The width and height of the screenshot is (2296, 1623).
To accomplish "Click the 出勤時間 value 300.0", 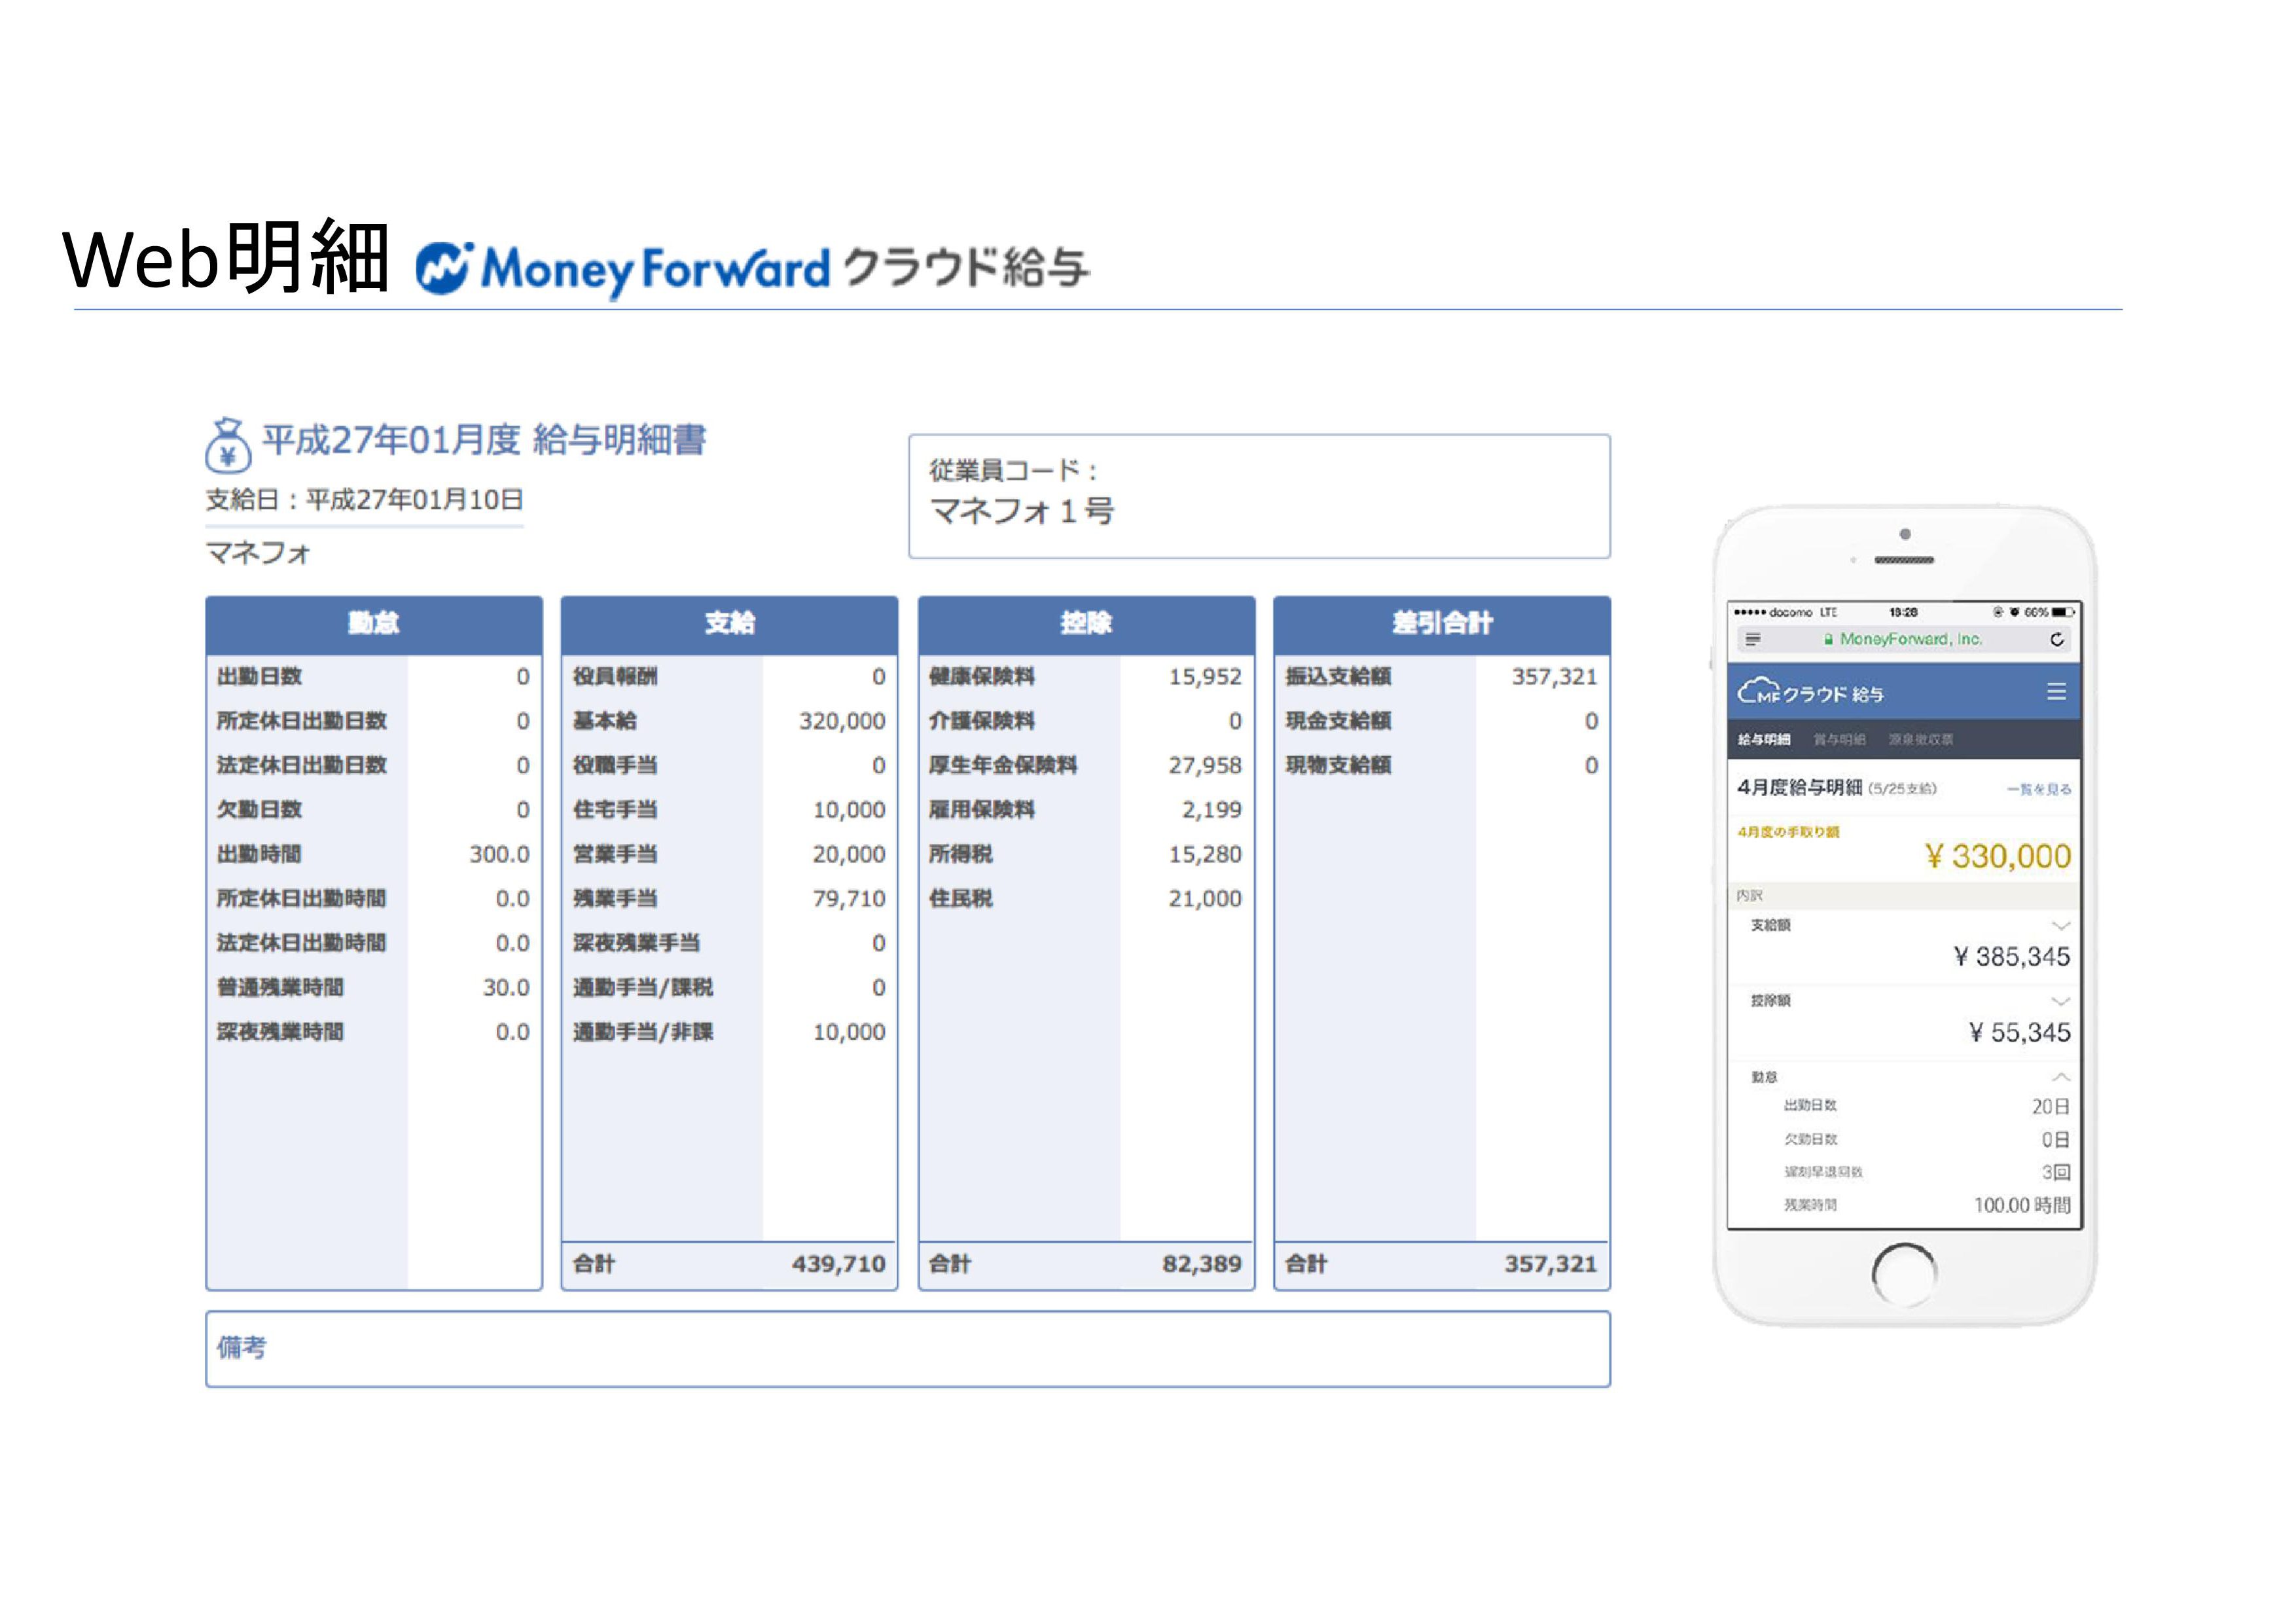I will [499, 854].
